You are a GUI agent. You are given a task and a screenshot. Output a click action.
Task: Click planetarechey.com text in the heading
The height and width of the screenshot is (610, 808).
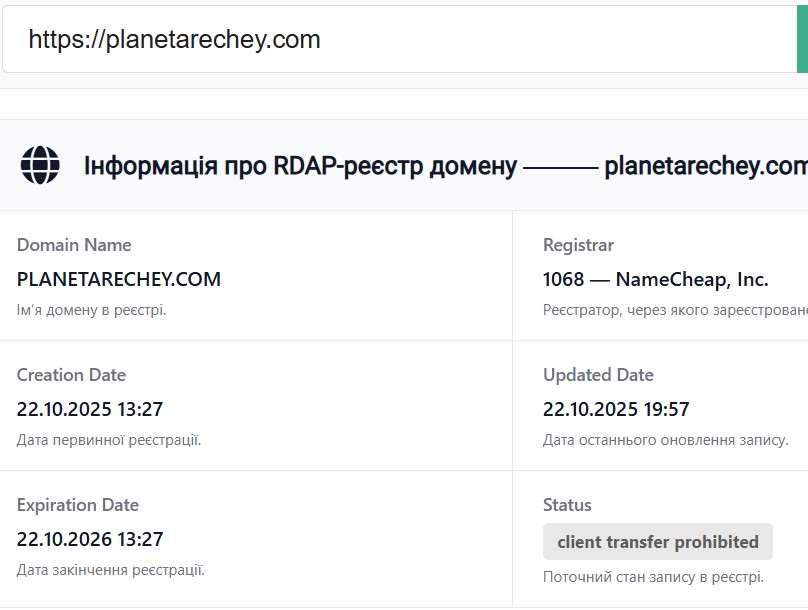pyautogui.click(x=706, y=166)
